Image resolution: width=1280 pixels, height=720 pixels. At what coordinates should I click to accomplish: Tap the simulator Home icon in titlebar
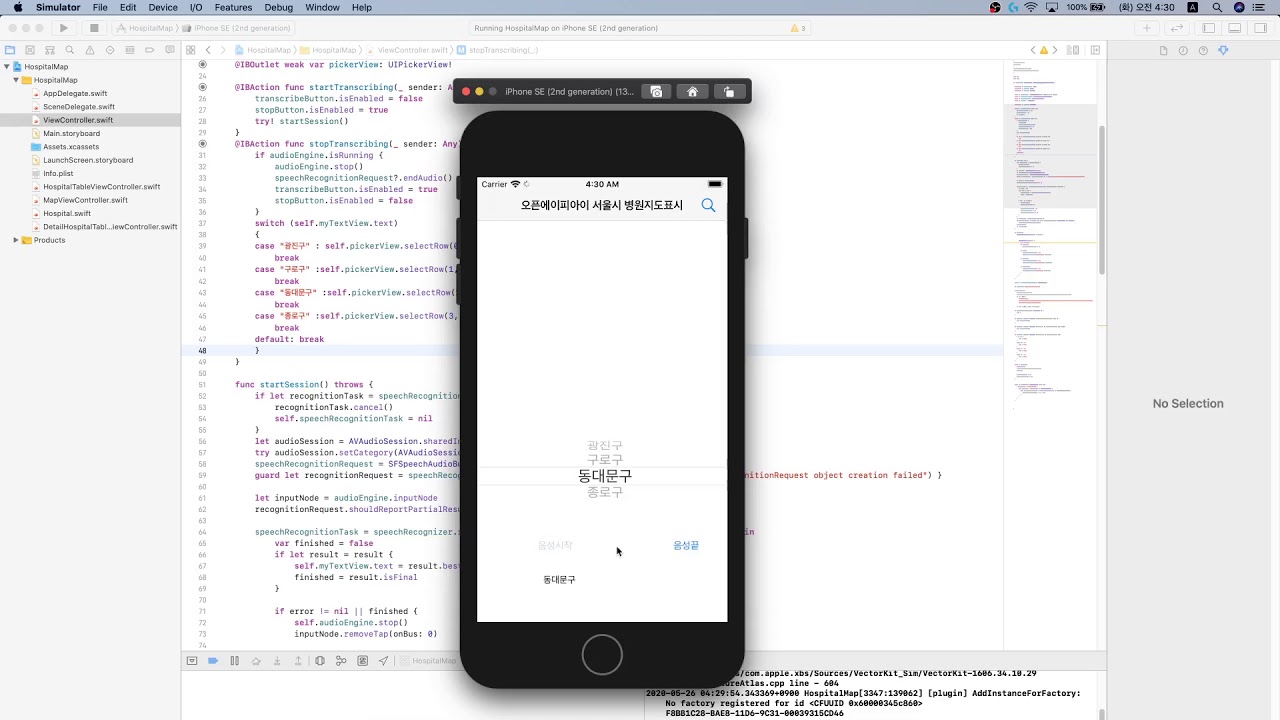[x=692, y=92]
